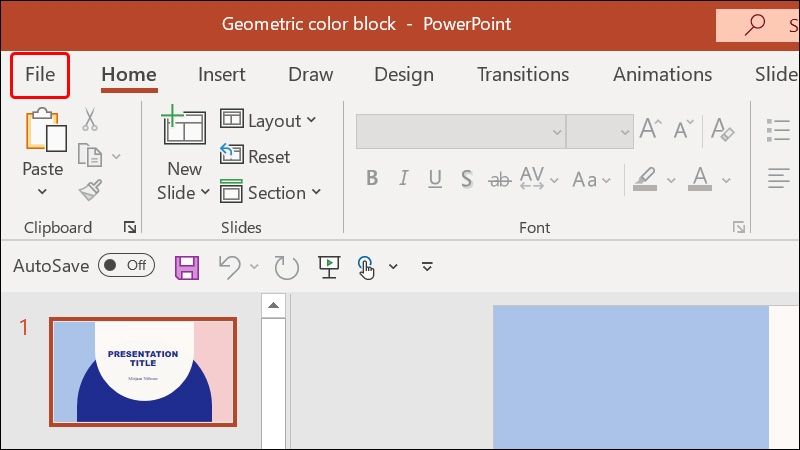Screen dimensions: 800x450
Task: Click Increase Font Size icon
Action: (x=651, y=129)
